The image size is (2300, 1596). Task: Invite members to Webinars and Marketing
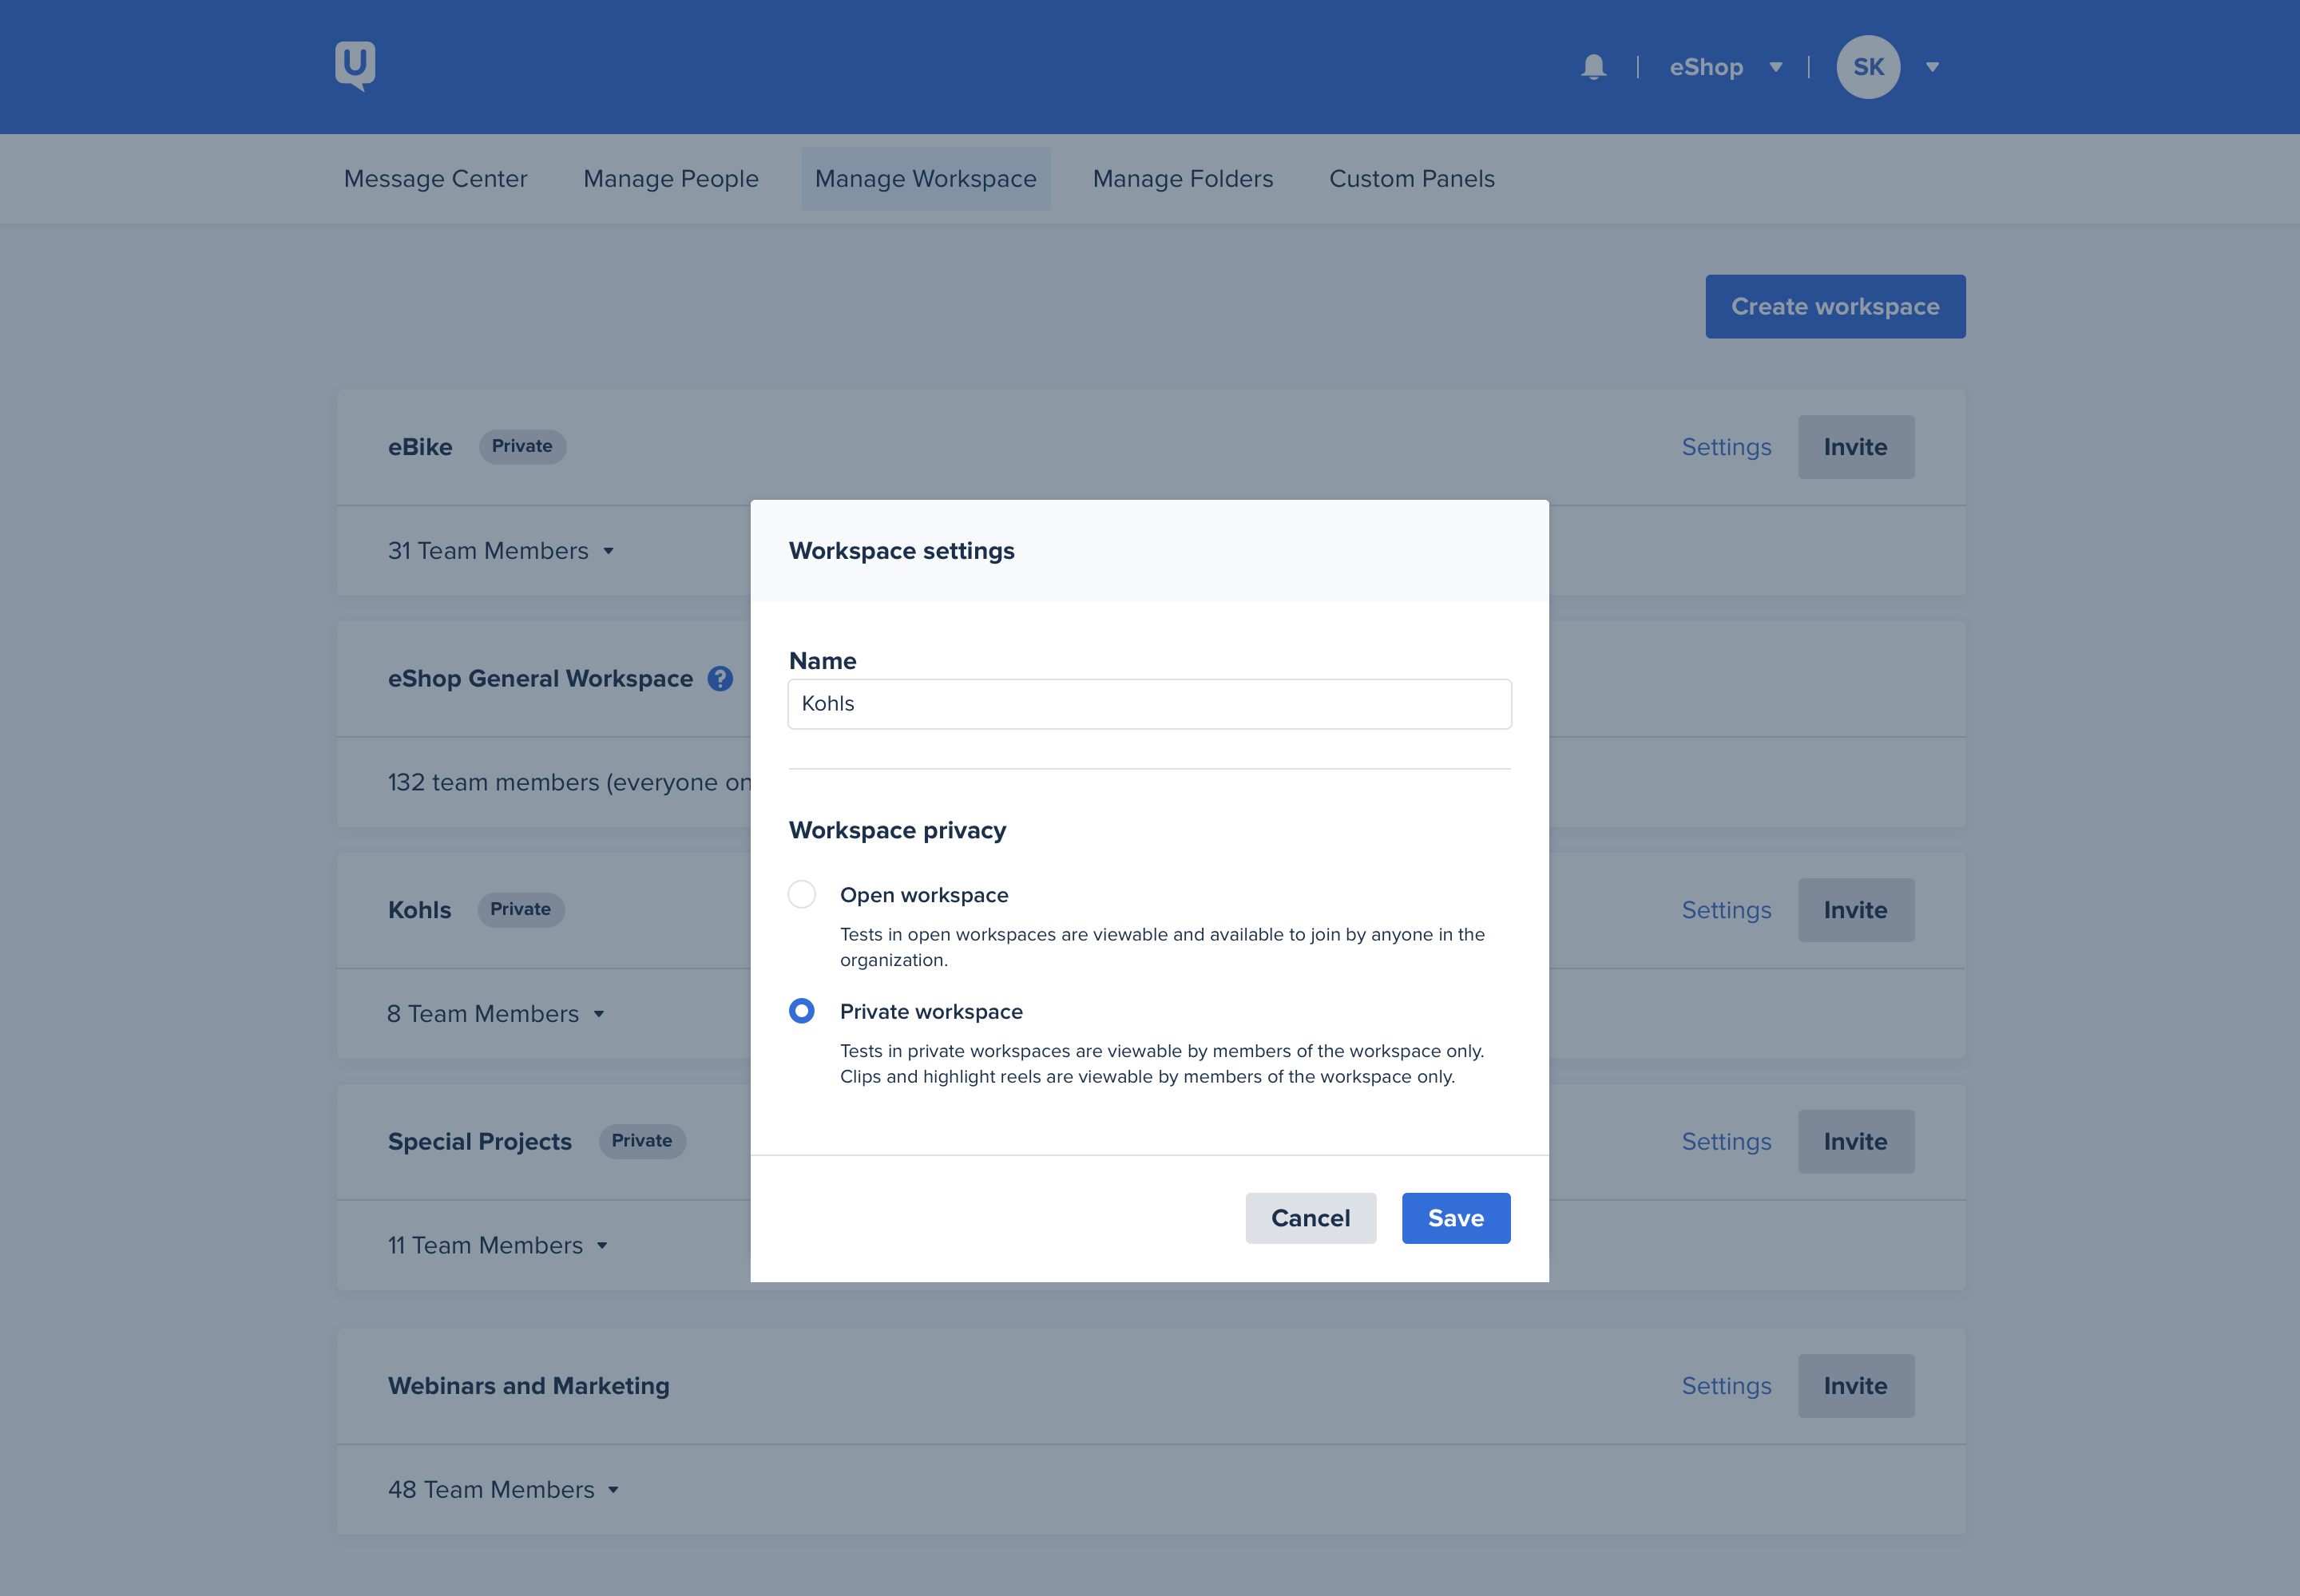coord(1856,1386)
